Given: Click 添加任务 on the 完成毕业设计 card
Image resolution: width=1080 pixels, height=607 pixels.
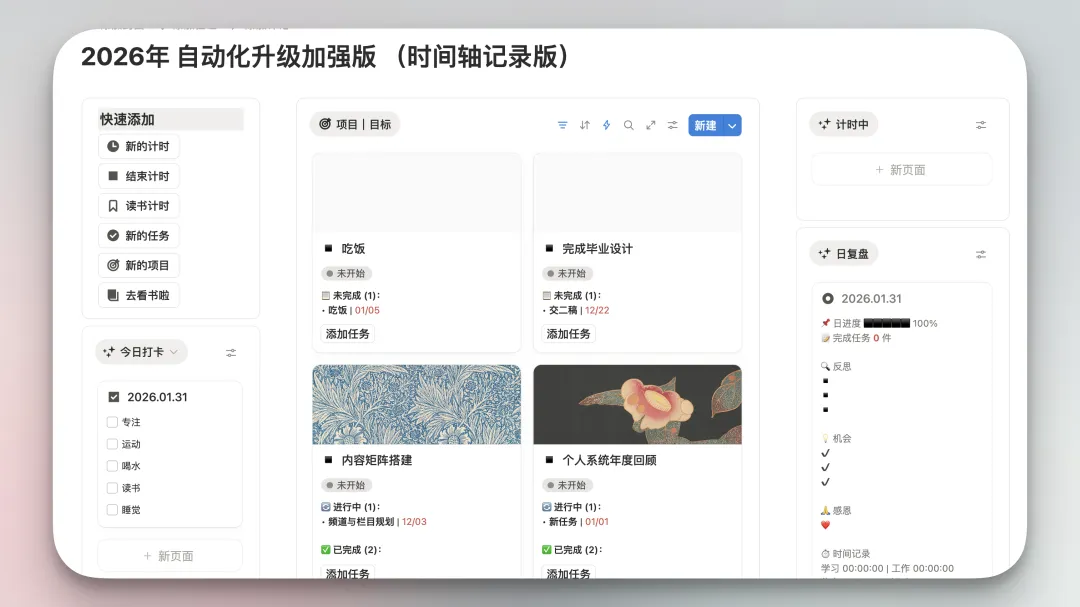Looking at the screenshot, I should click(568, 333).
